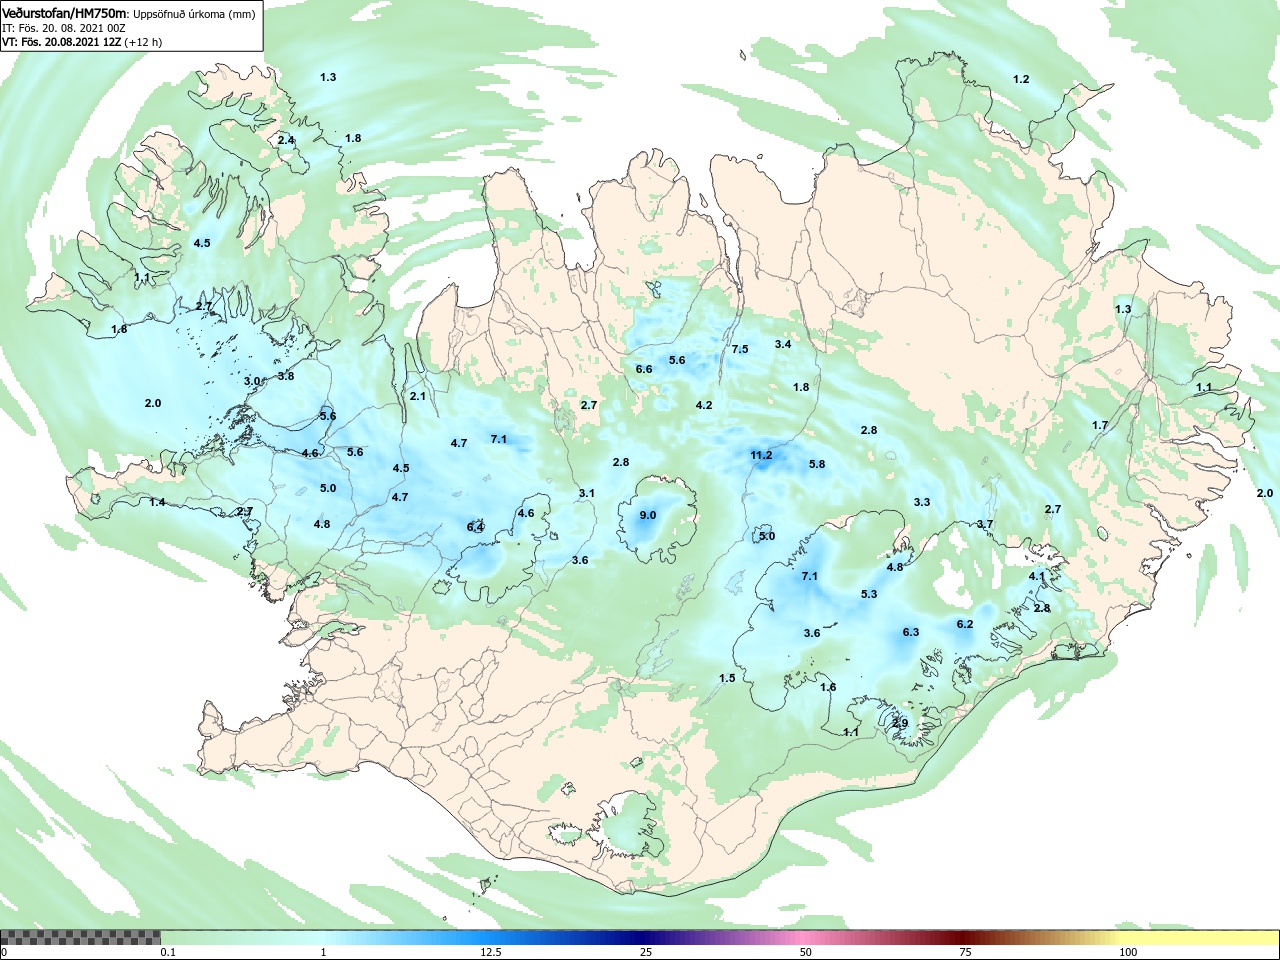1280x960 pixels.
Task: Click the 6.3 precipitation value
Action: pyautogui.click(x=911, y=632)
